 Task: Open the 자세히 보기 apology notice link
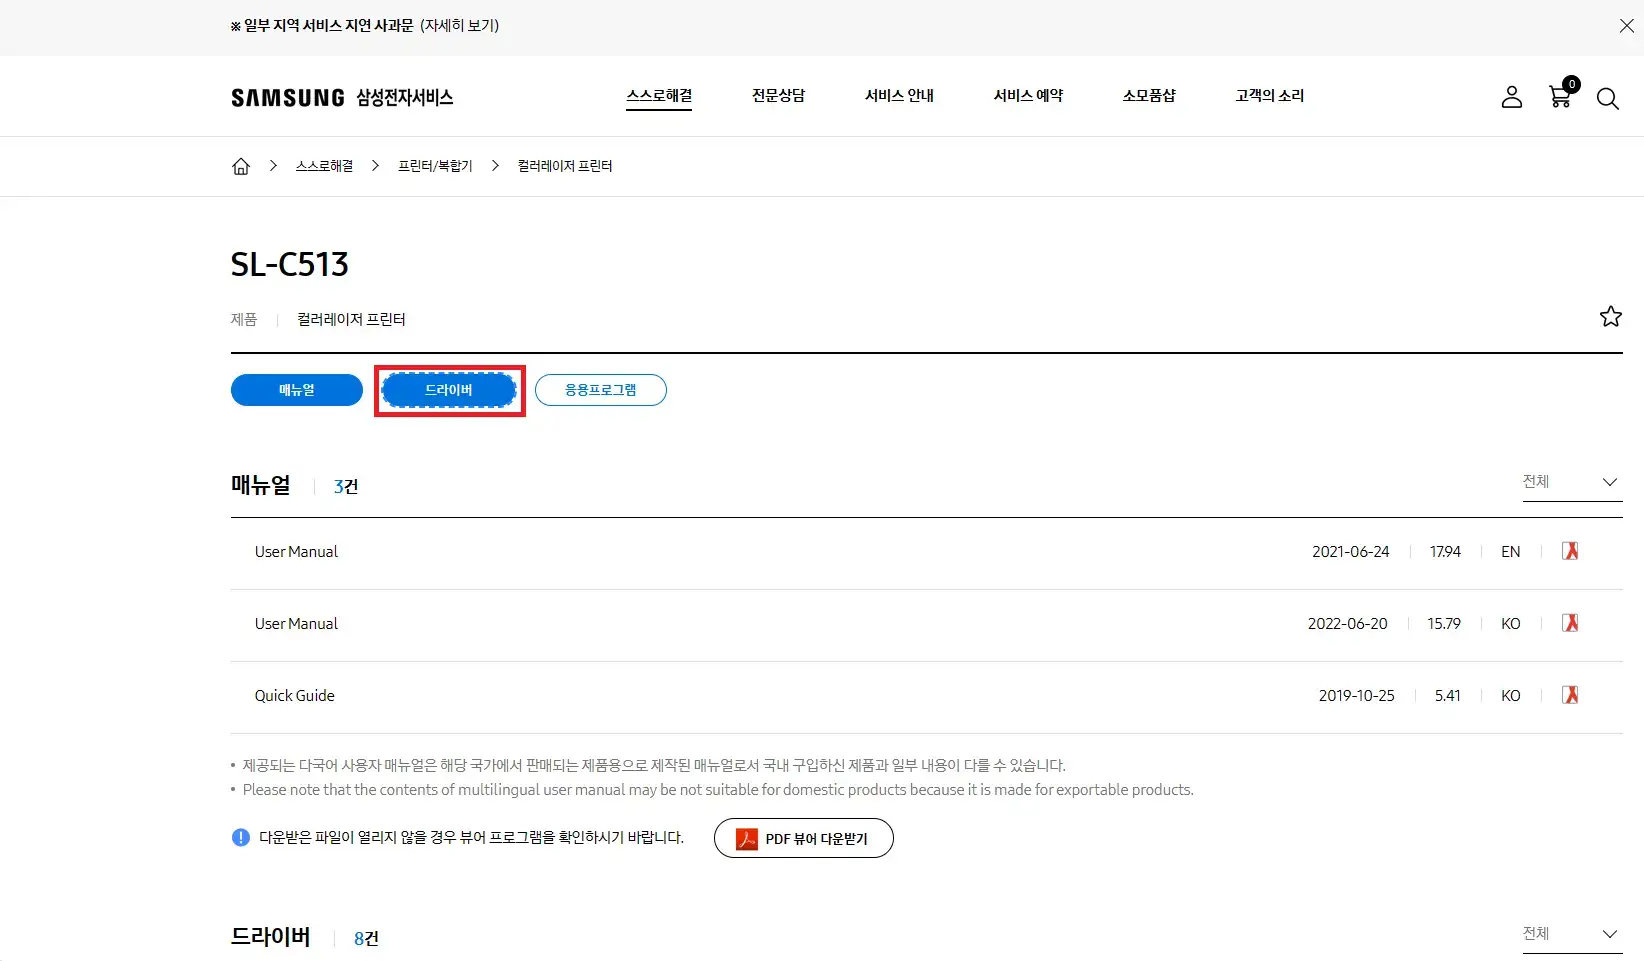coord(460,26)
